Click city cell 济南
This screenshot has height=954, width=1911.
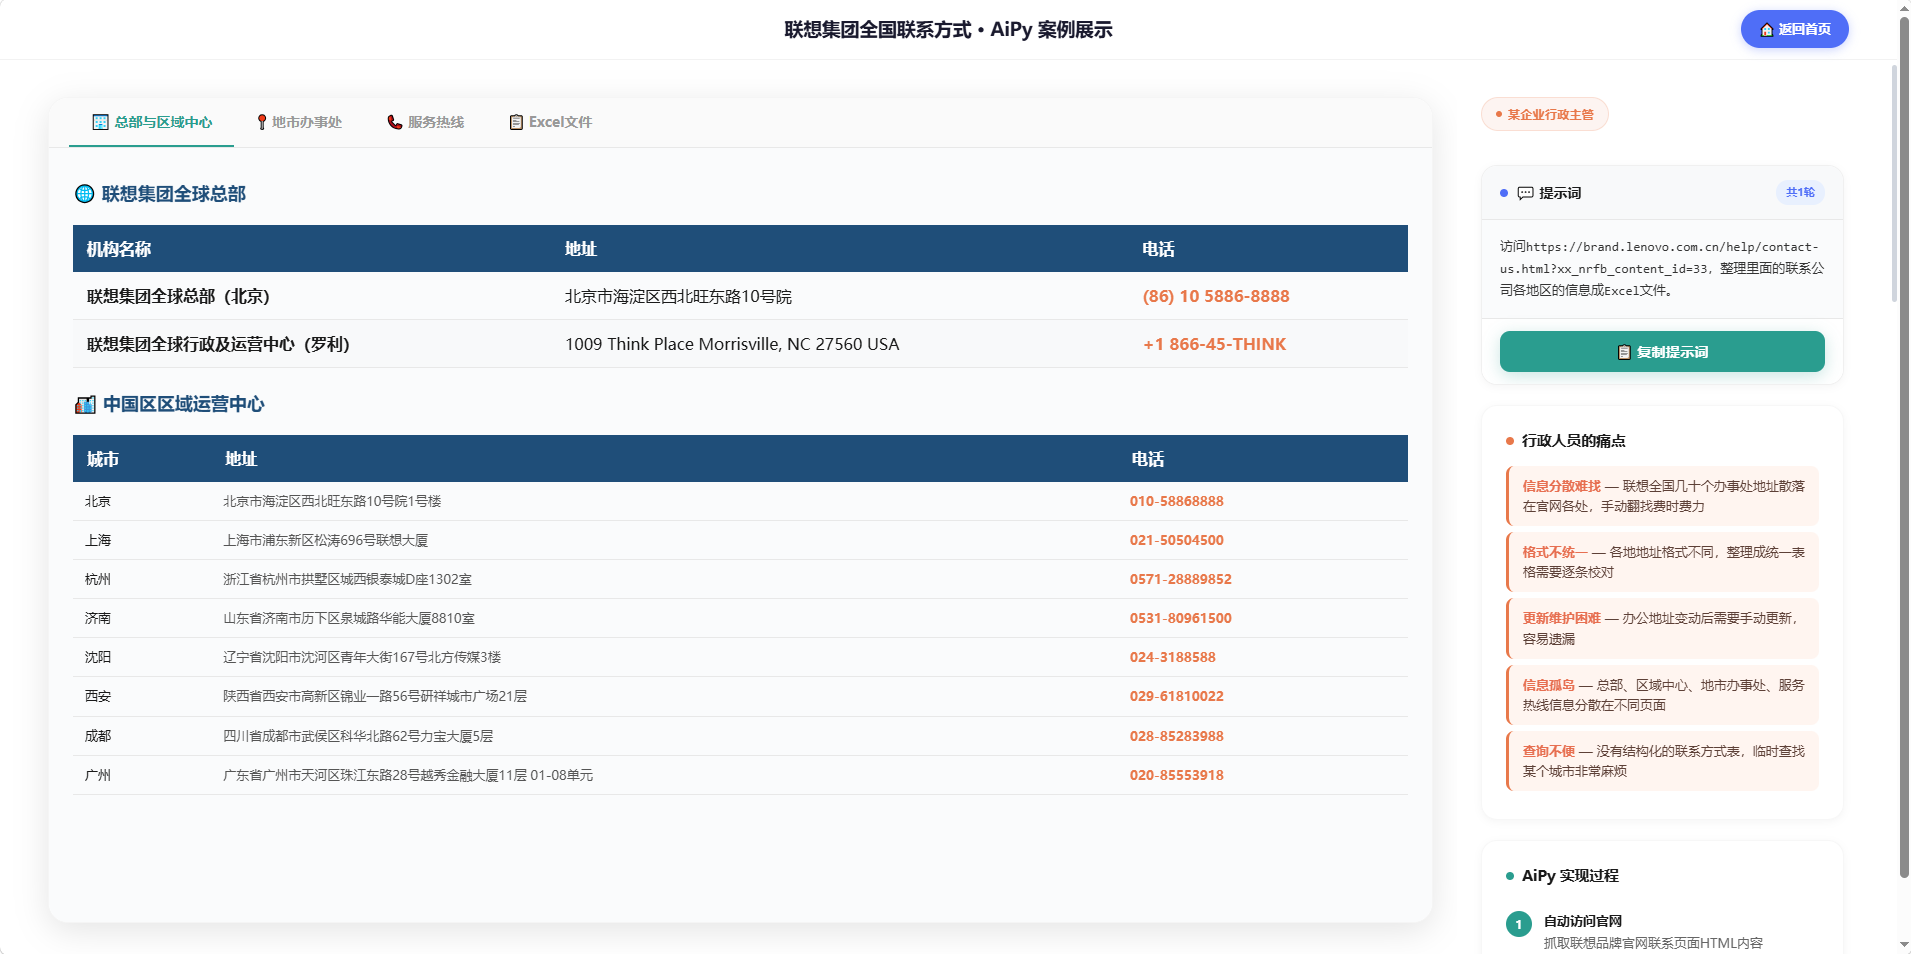(x=98, y=618)
